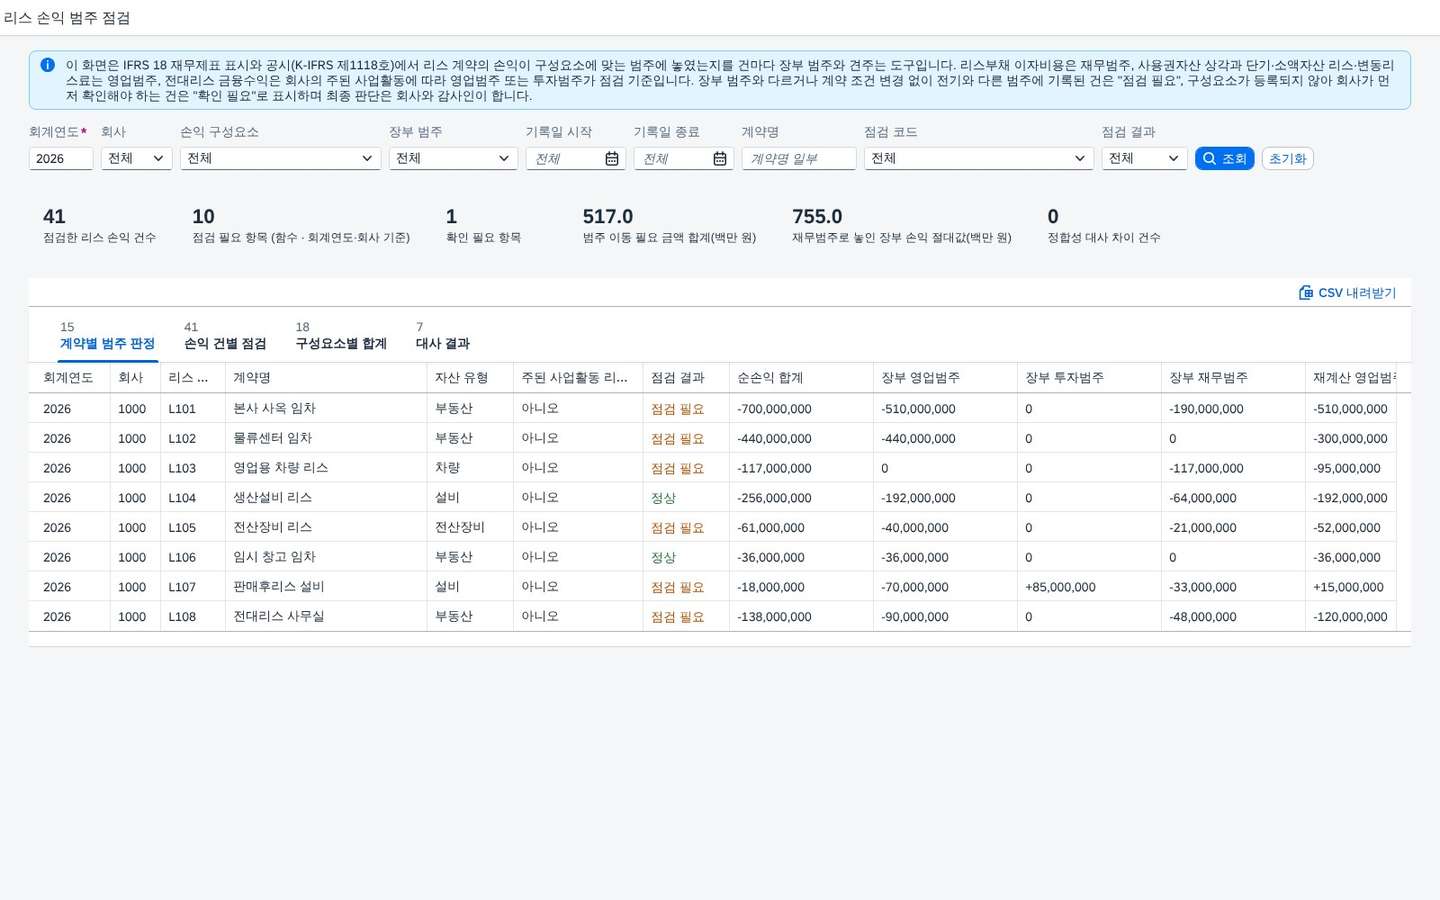Click the 정상 status in row L106
This screenshot has height=900, width=1440.
pyautogui.click(x=663, y=558)
